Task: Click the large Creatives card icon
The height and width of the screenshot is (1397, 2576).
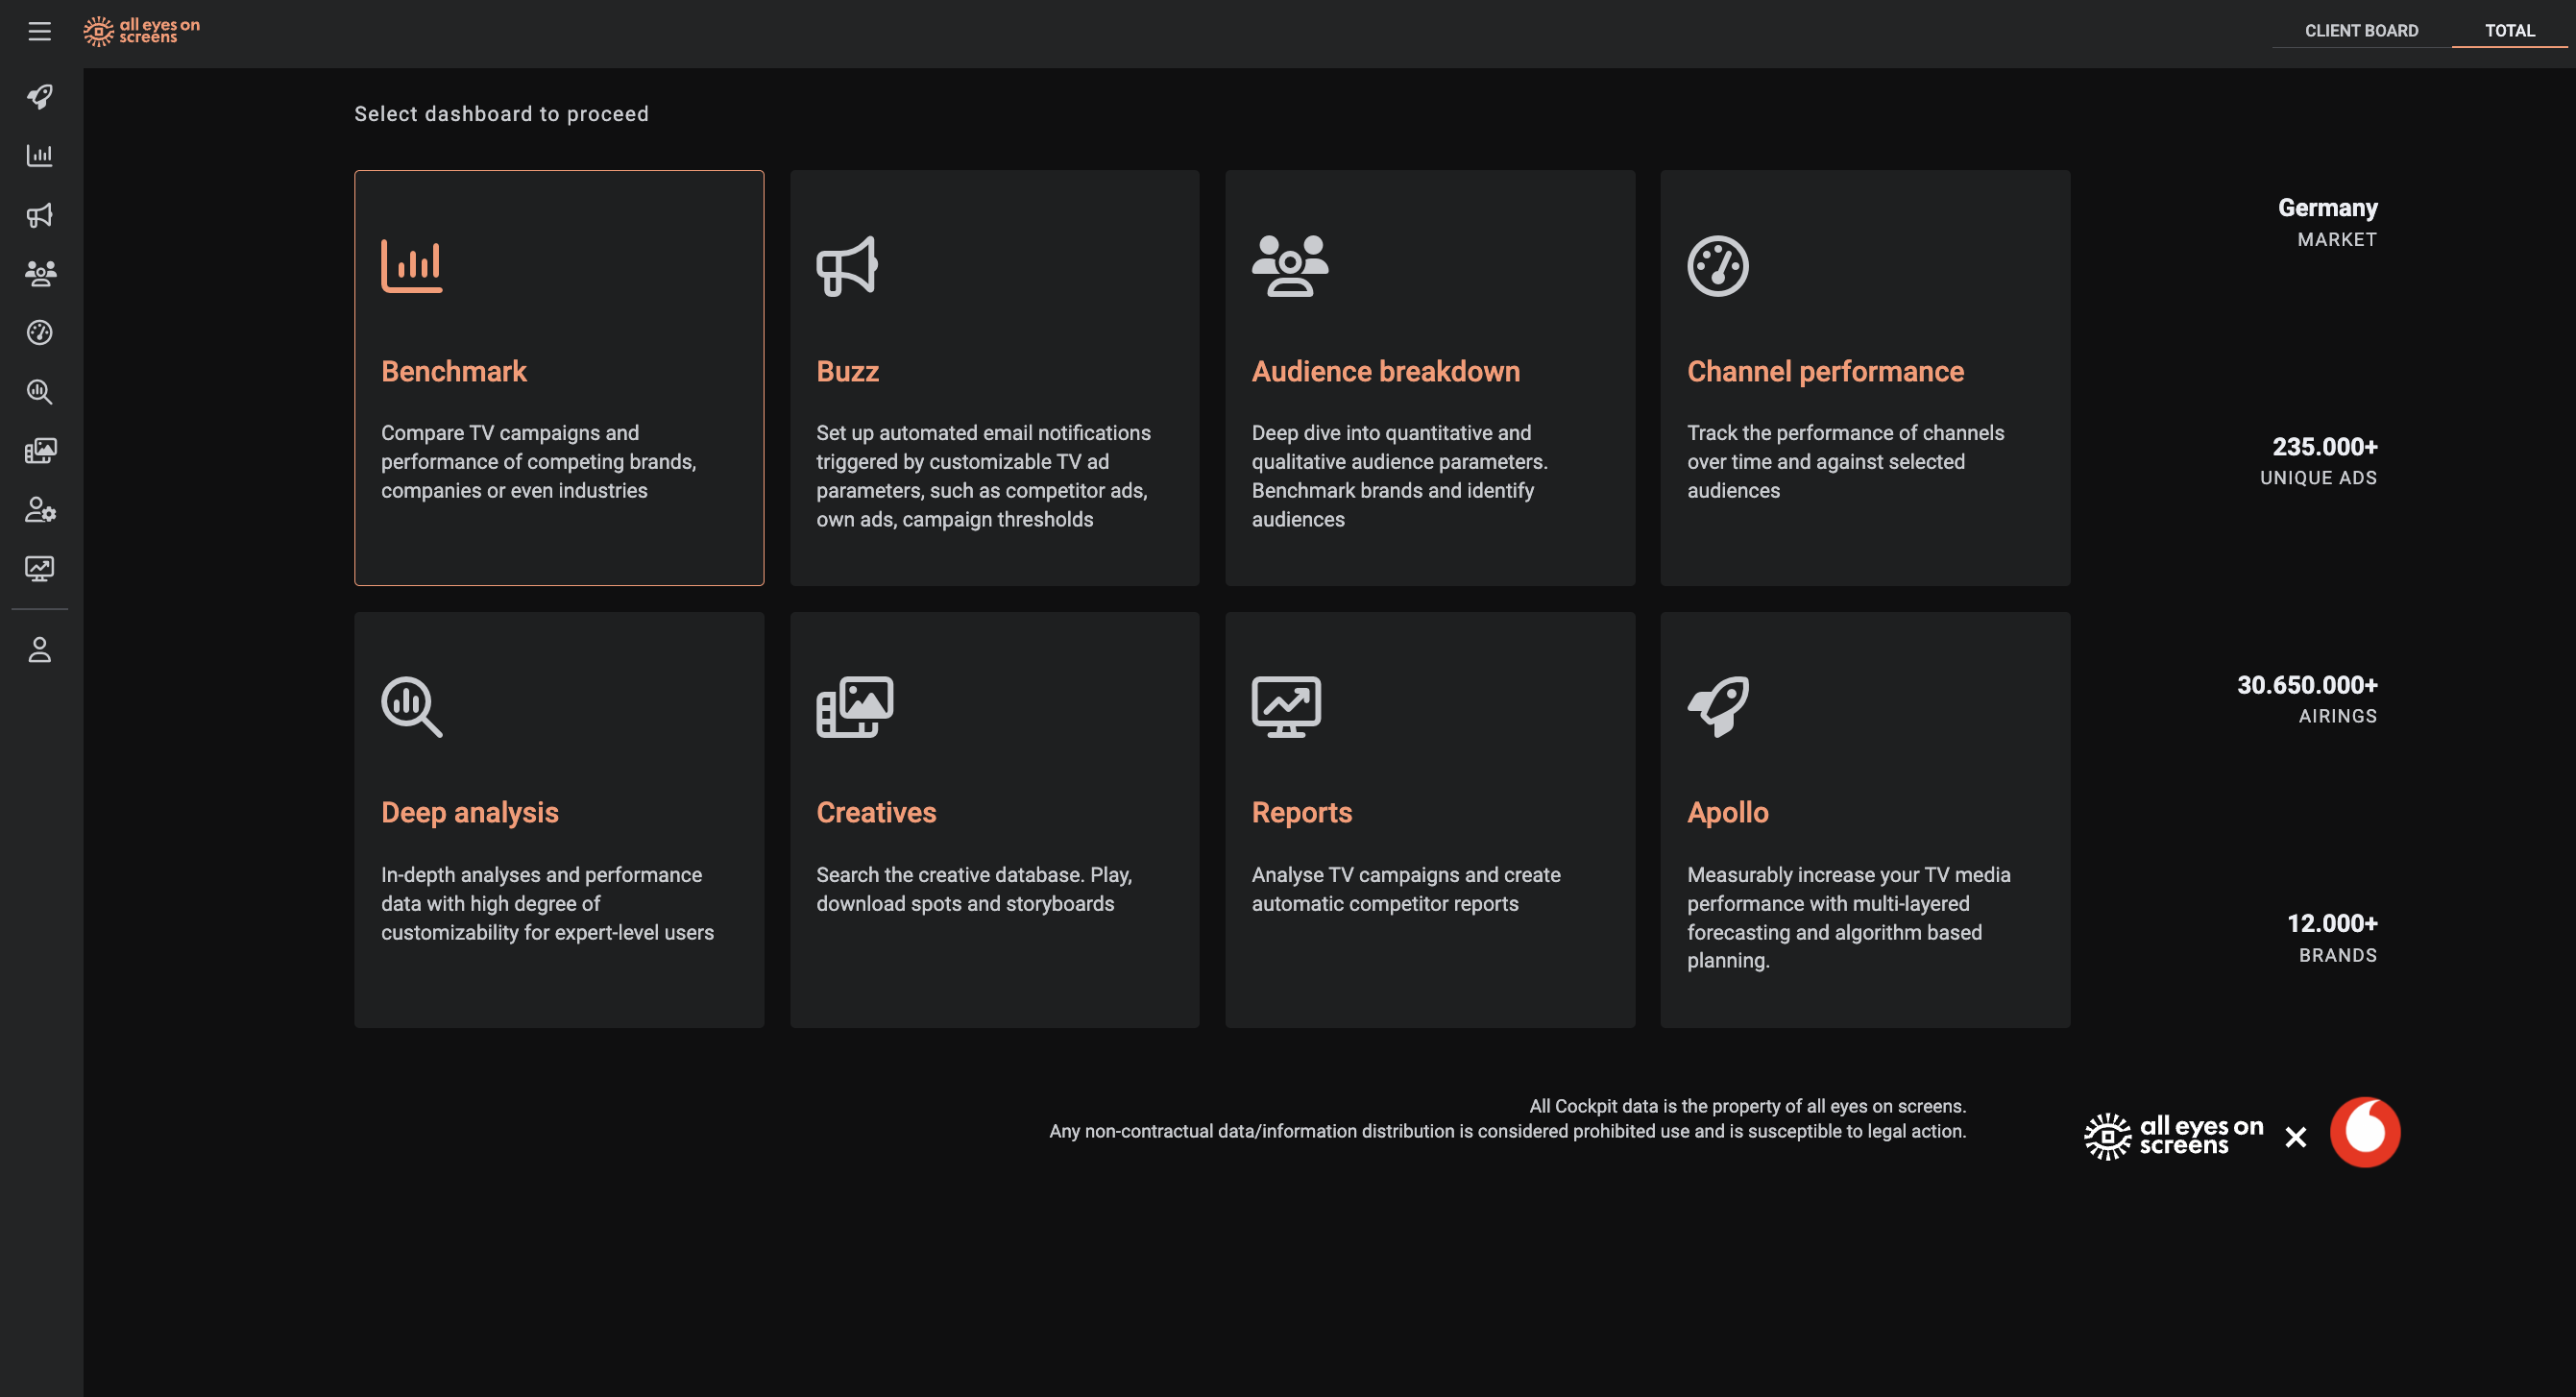Action: [854, 707]
